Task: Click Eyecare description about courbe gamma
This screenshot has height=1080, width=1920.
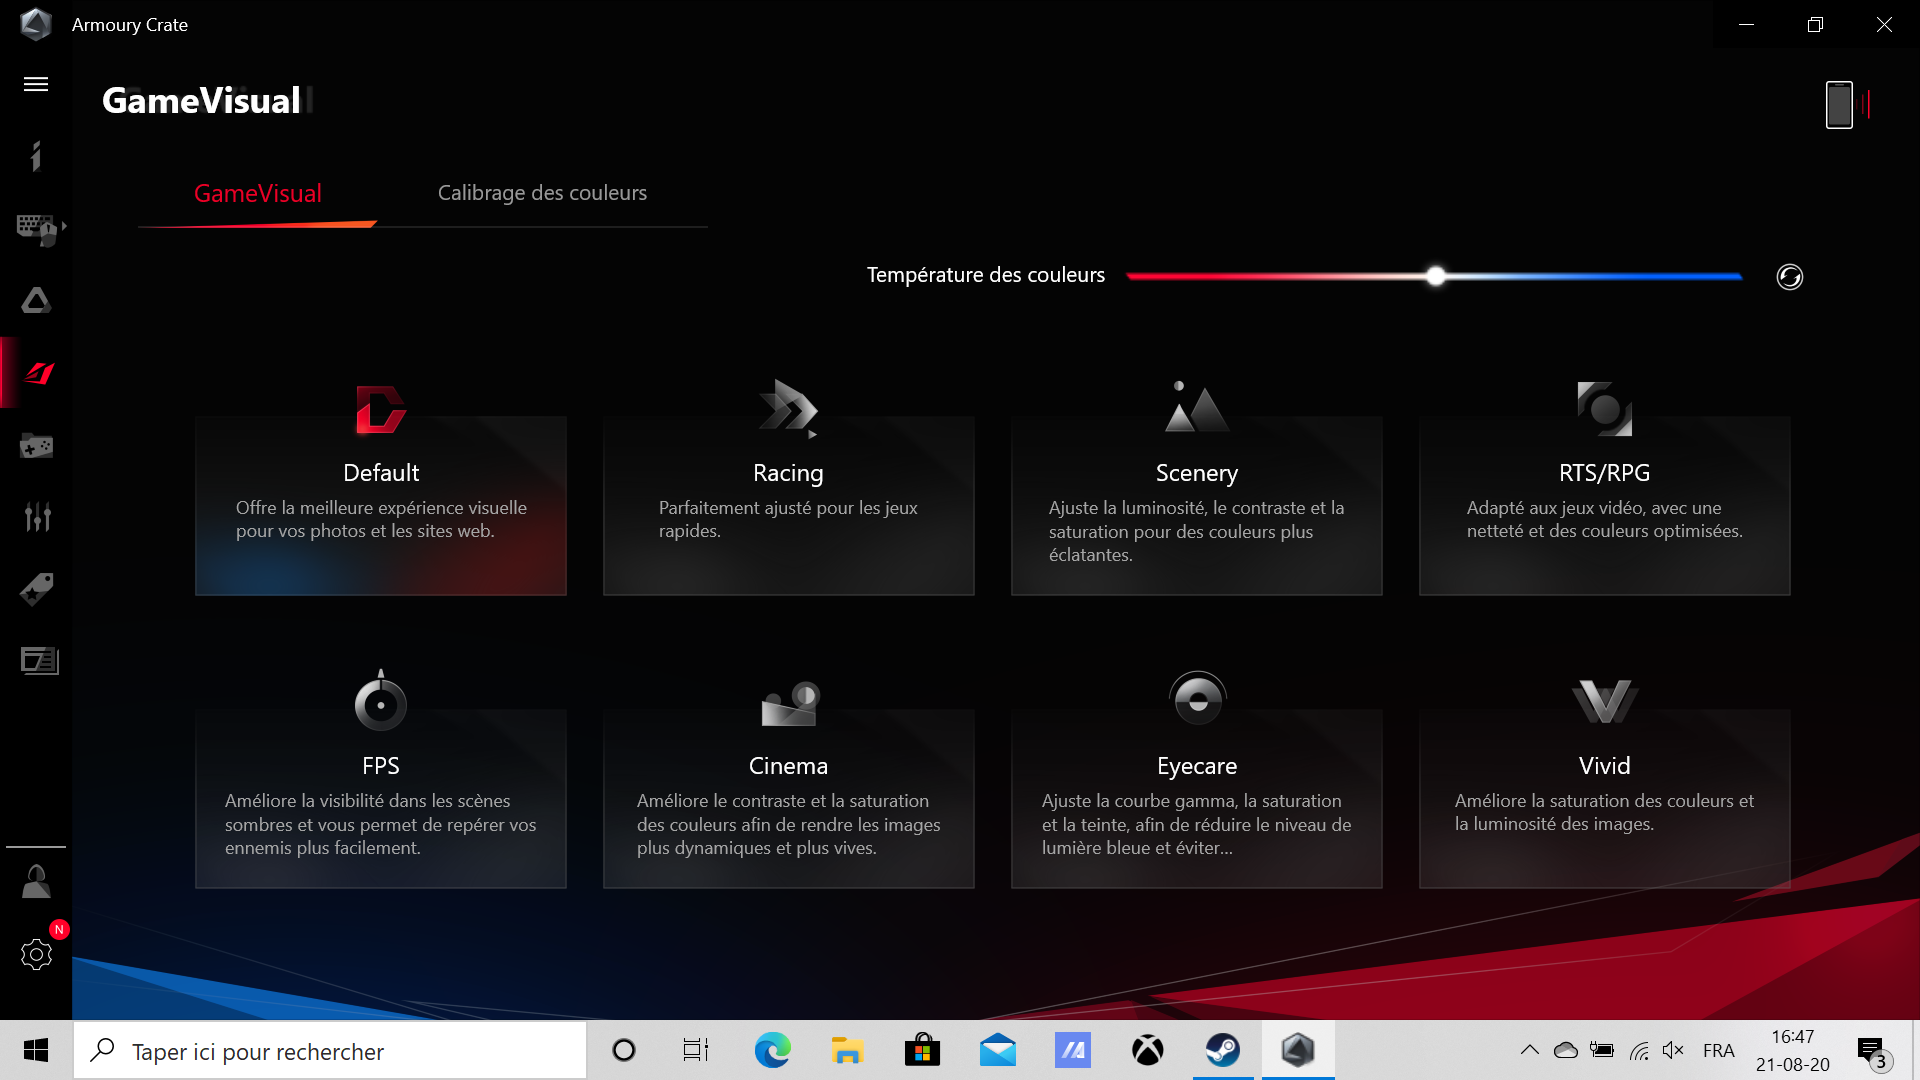Action: point(1196,824)
